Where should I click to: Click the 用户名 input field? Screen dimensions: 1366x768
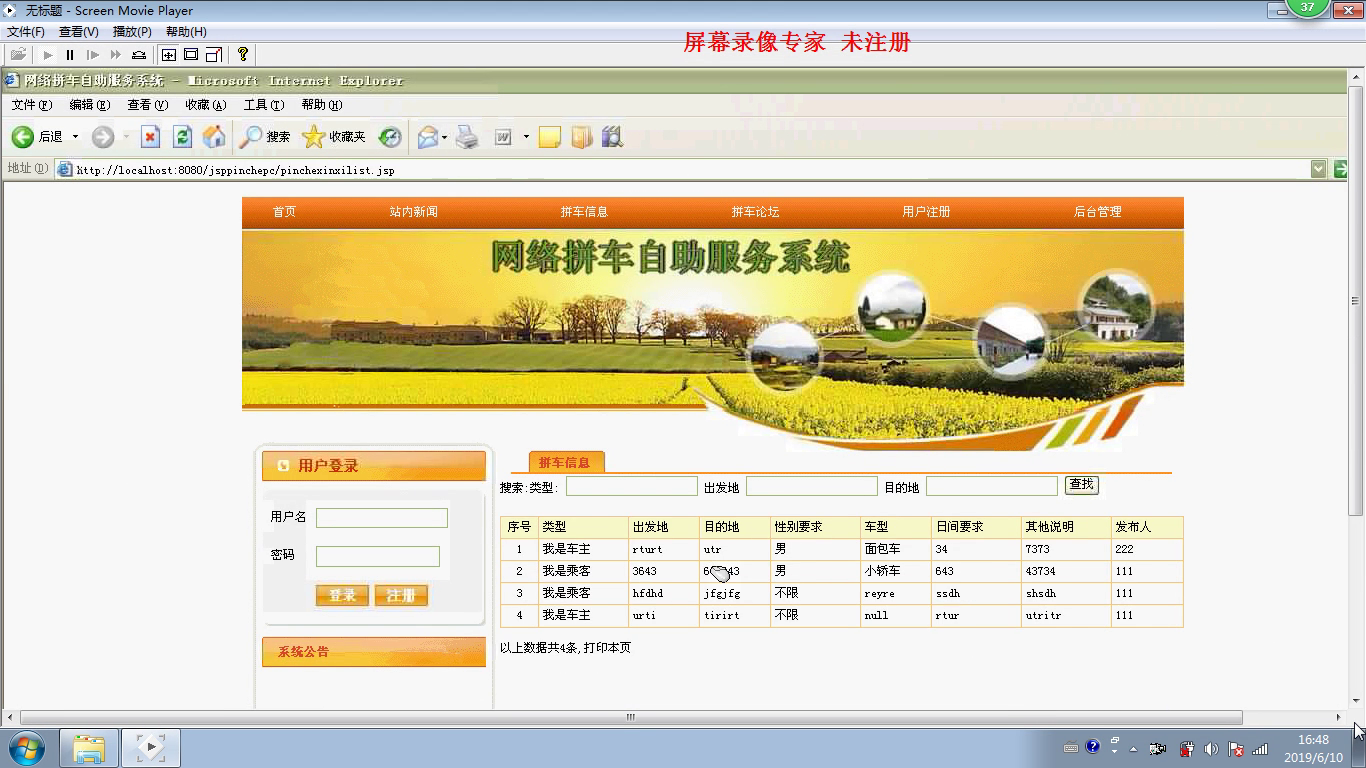[x=382, y=518]
